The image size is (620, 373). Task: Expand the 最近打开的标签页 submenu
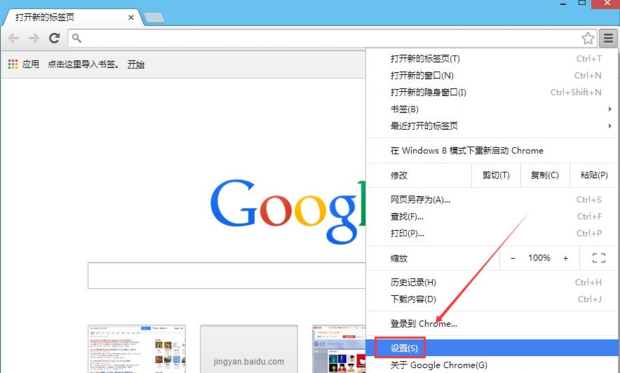click(x=492, y=126)
